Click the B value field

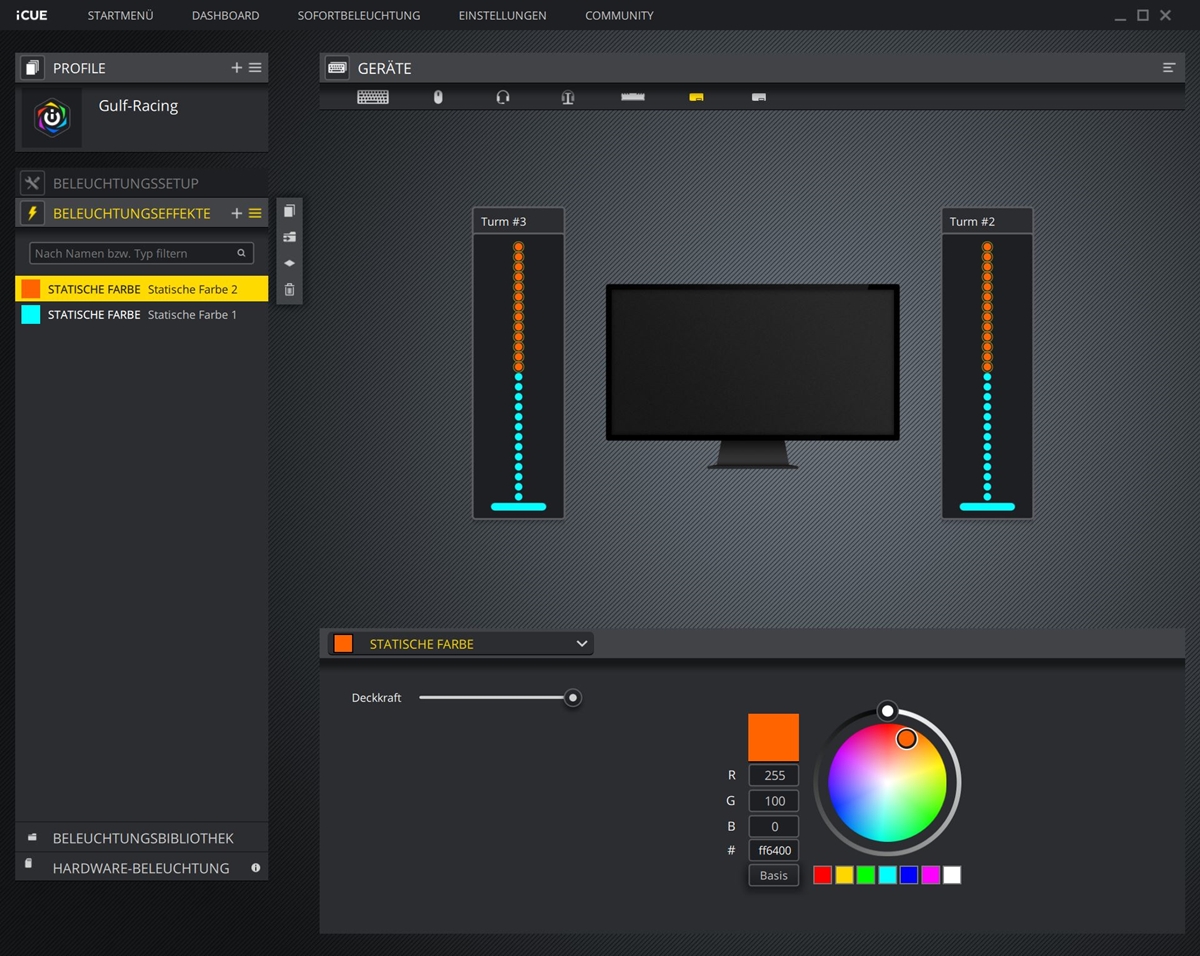coord(774,827)
